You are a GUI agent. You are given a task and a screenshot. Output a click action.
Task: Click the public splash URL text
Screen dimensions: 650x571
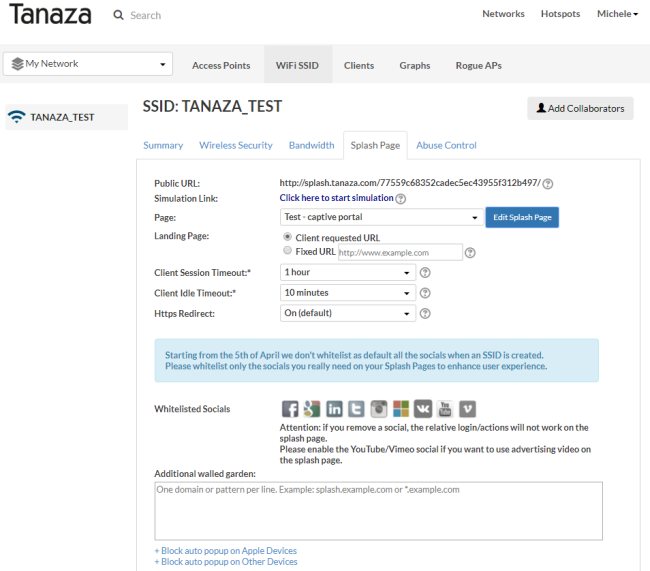410,182
